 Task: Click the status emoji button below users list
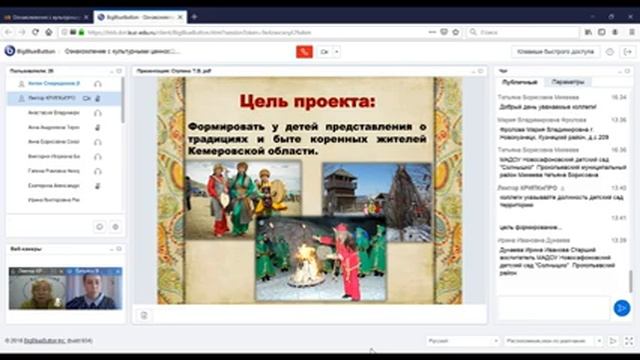point(100,227)
